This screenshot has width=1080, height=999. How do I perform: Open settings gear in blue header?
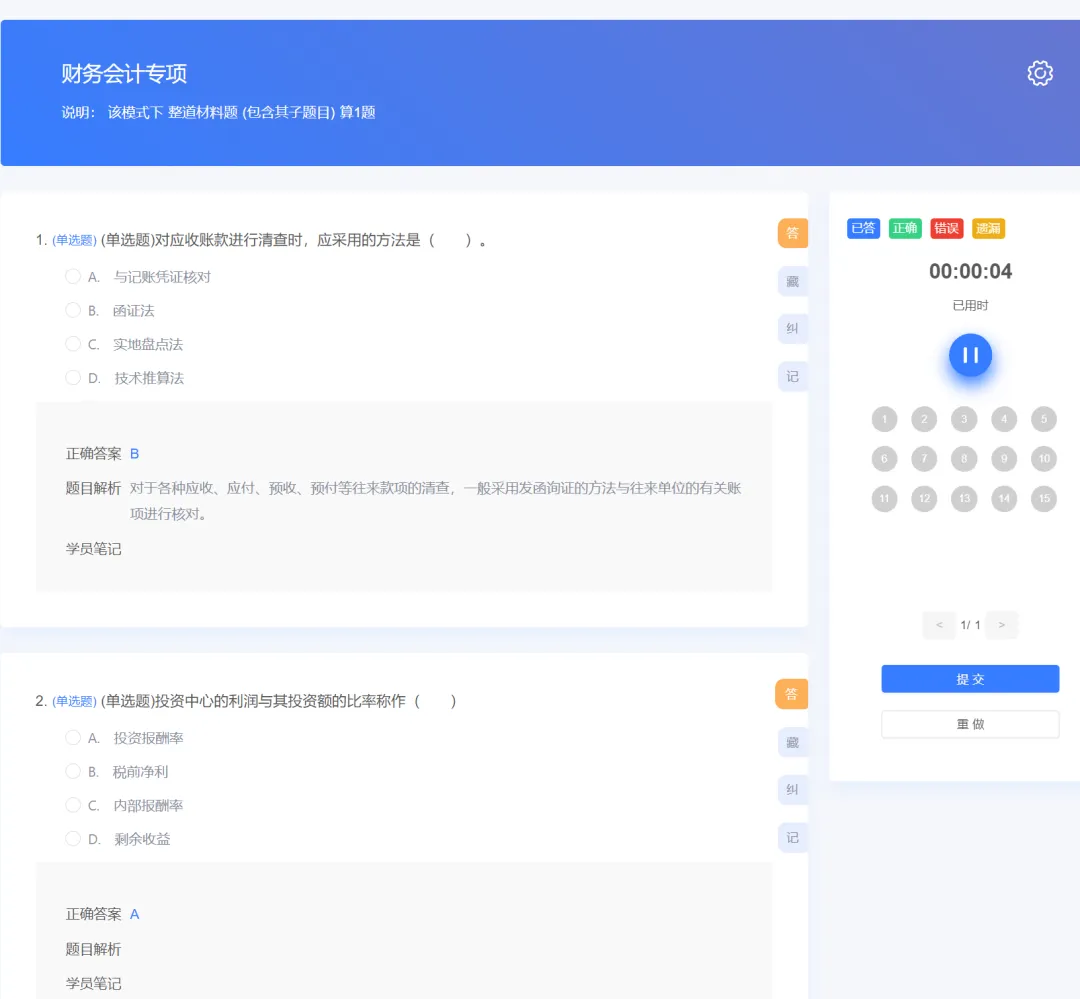pos(1040,73)
